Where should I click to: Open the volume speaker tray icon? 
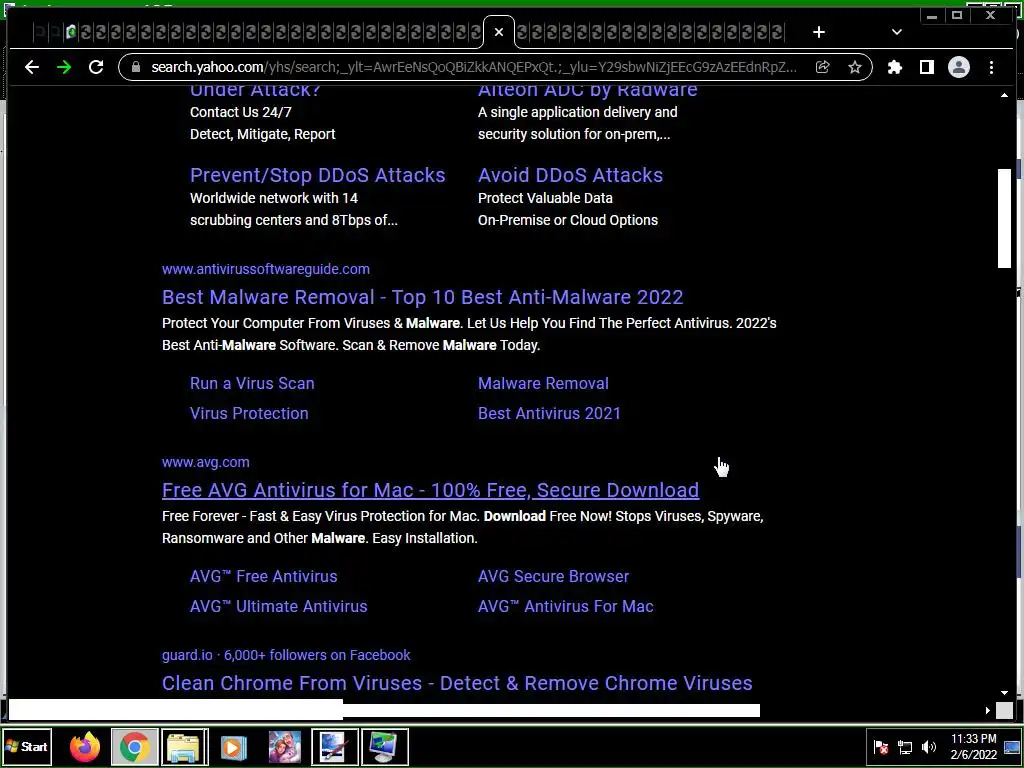click(x=929, y=747)
